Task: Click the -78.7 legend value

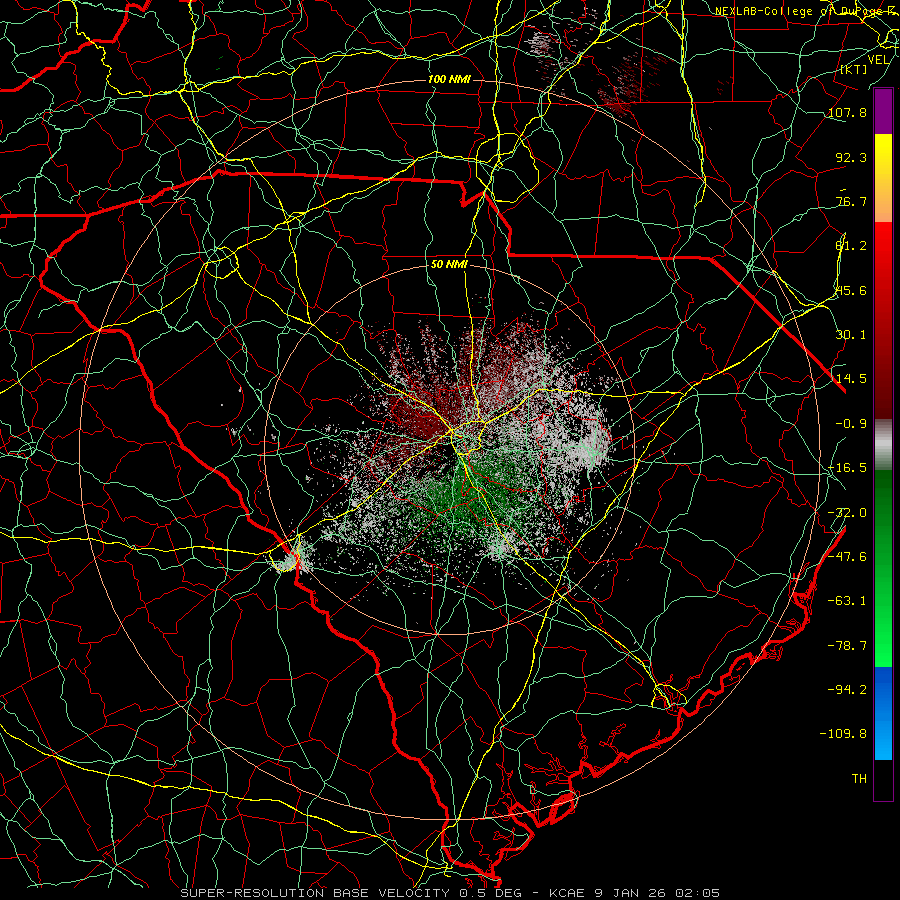Action: point(847,646)
